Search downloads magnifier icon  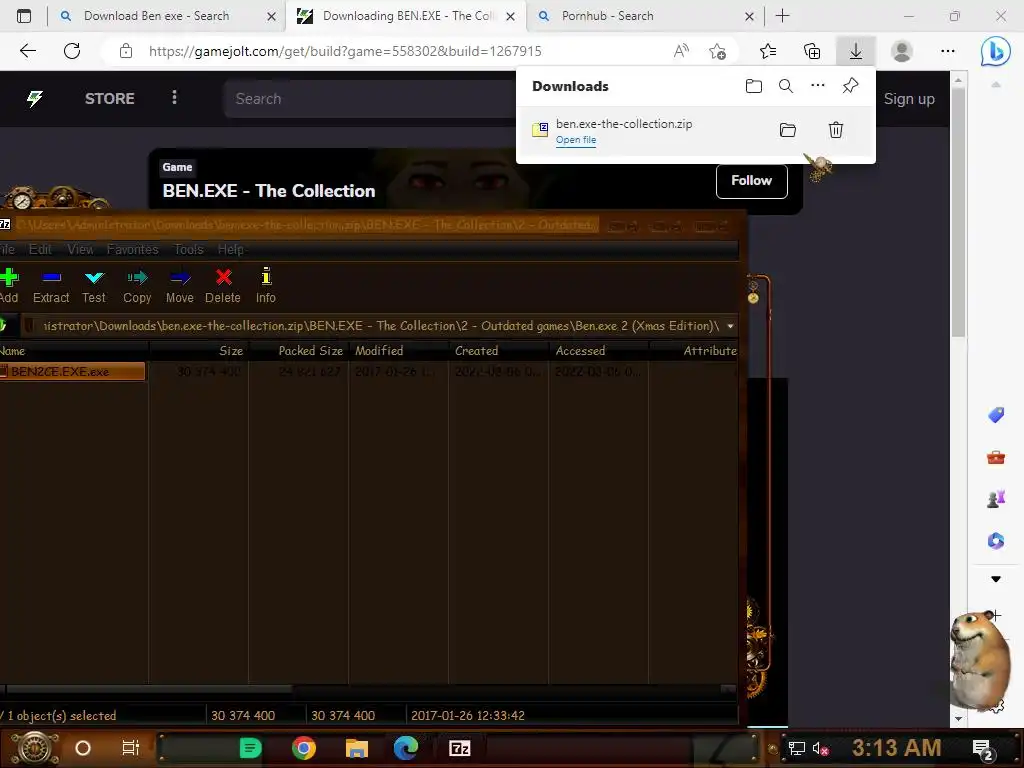[x=786, y=86]
